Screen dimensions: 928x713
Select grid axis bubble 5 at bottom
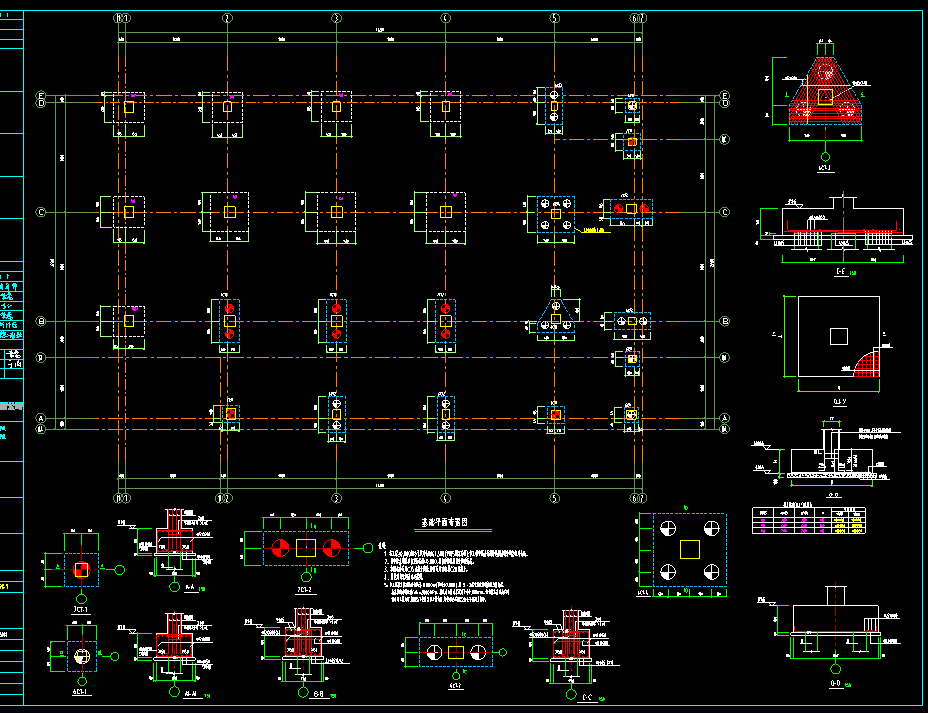[555, 498]
